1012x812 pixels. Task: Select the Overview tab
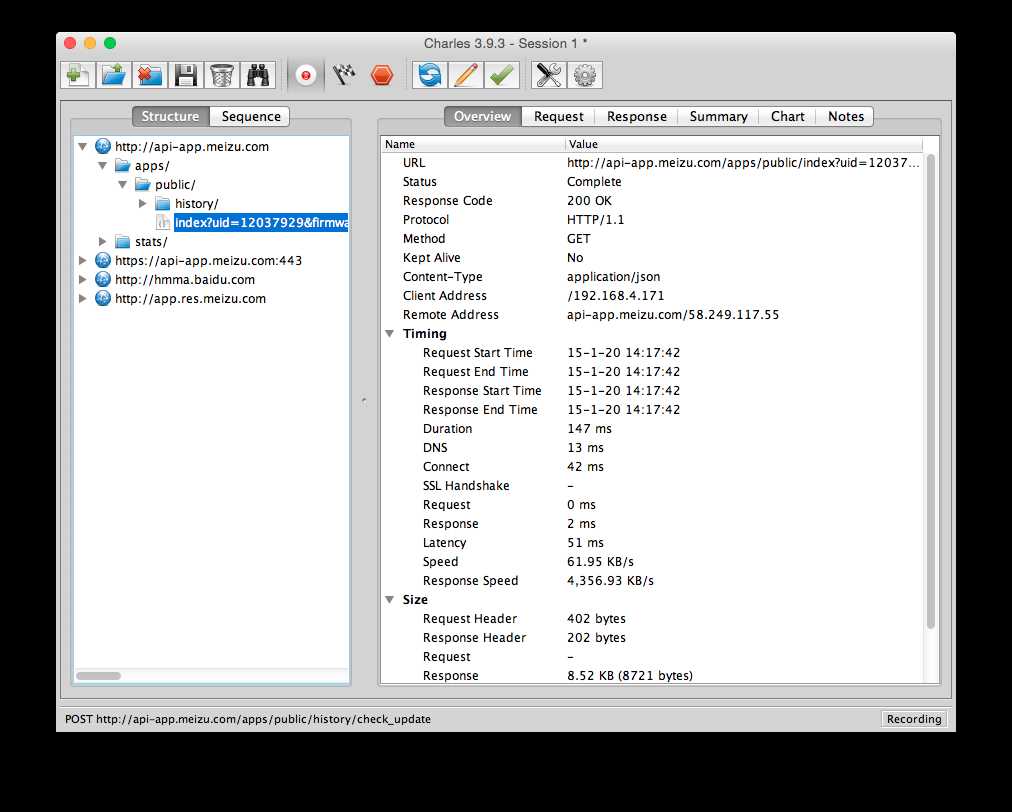[x=482, y=116]
